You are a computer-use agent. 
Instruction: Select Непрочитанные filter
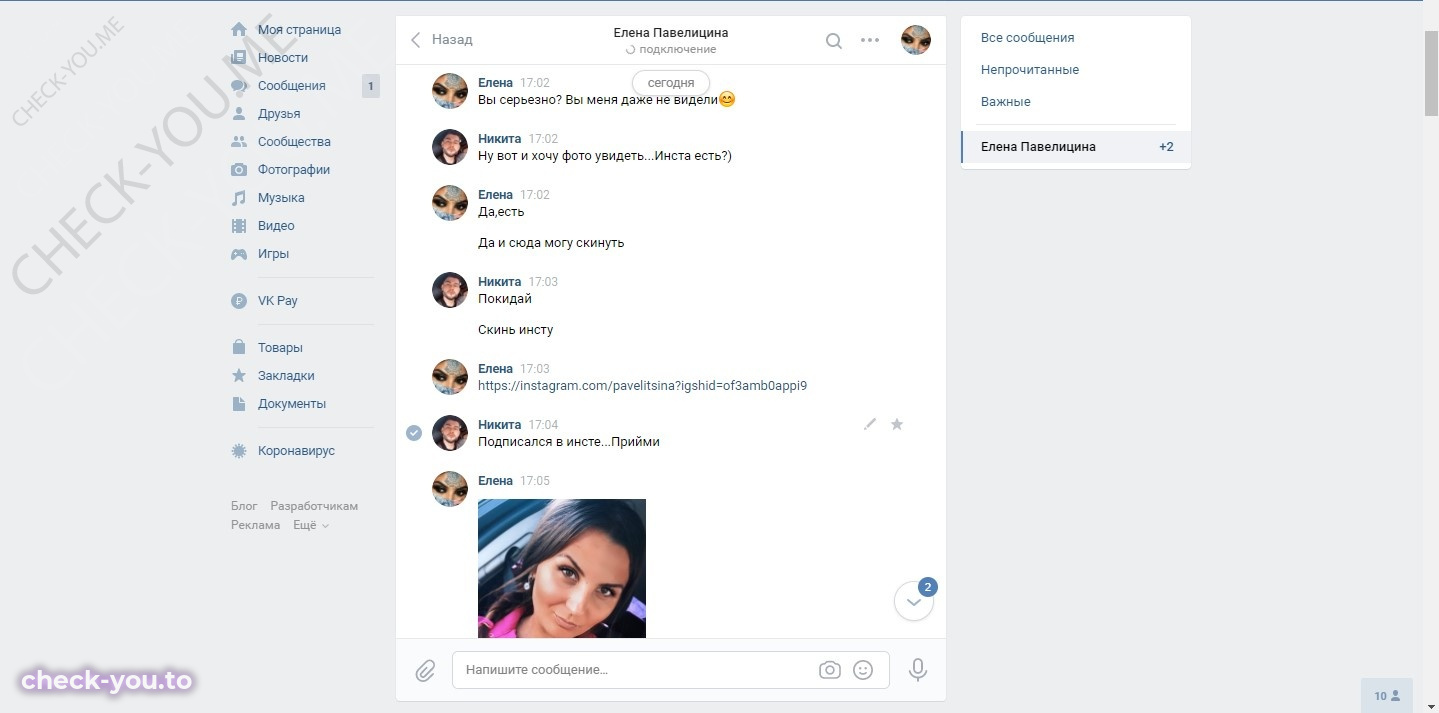tap(1030, 70)
